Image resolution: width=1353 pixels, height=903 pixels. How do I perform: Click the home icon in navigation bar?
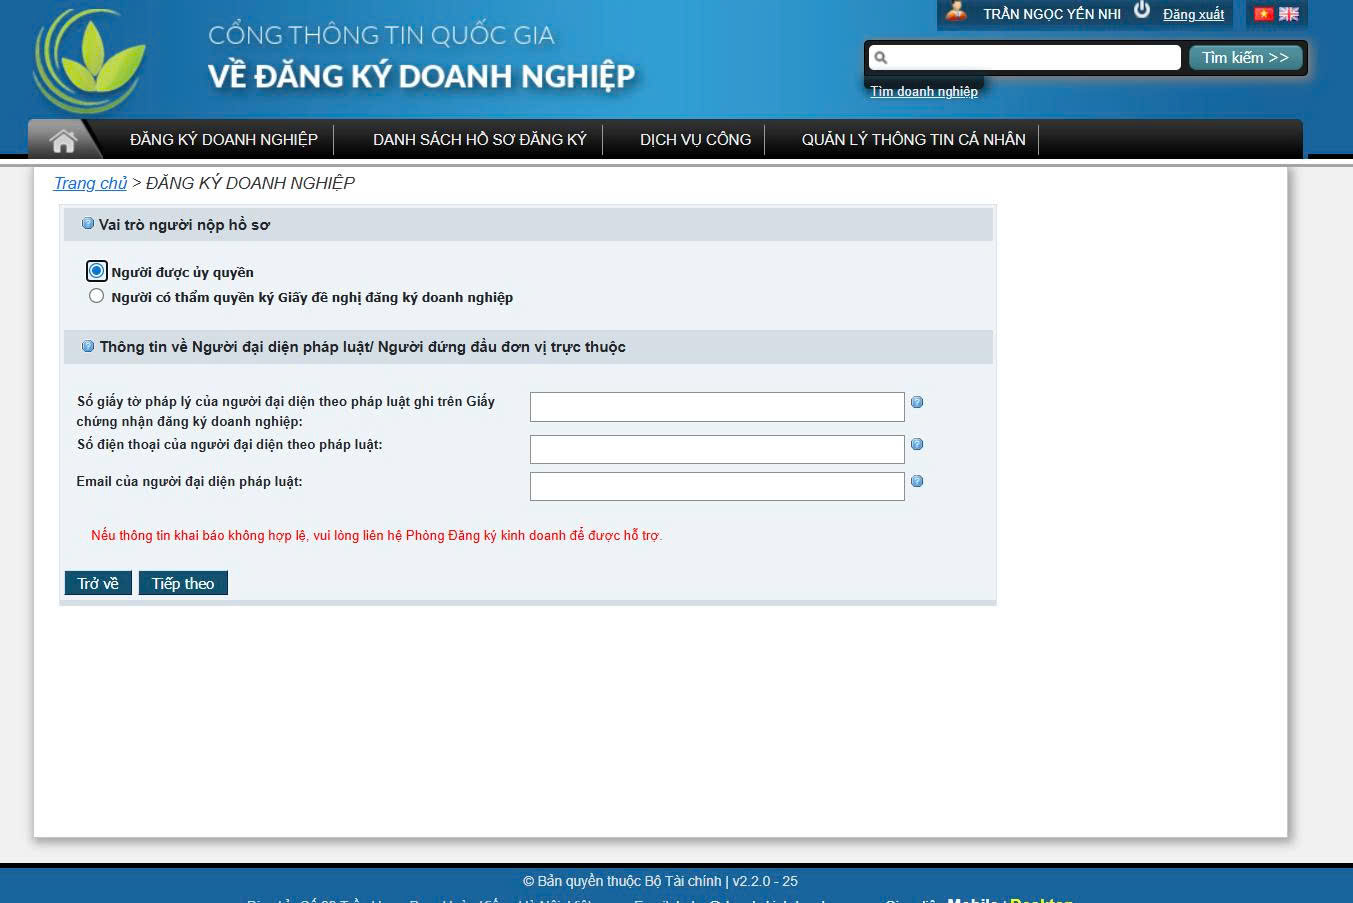[63, 141]
